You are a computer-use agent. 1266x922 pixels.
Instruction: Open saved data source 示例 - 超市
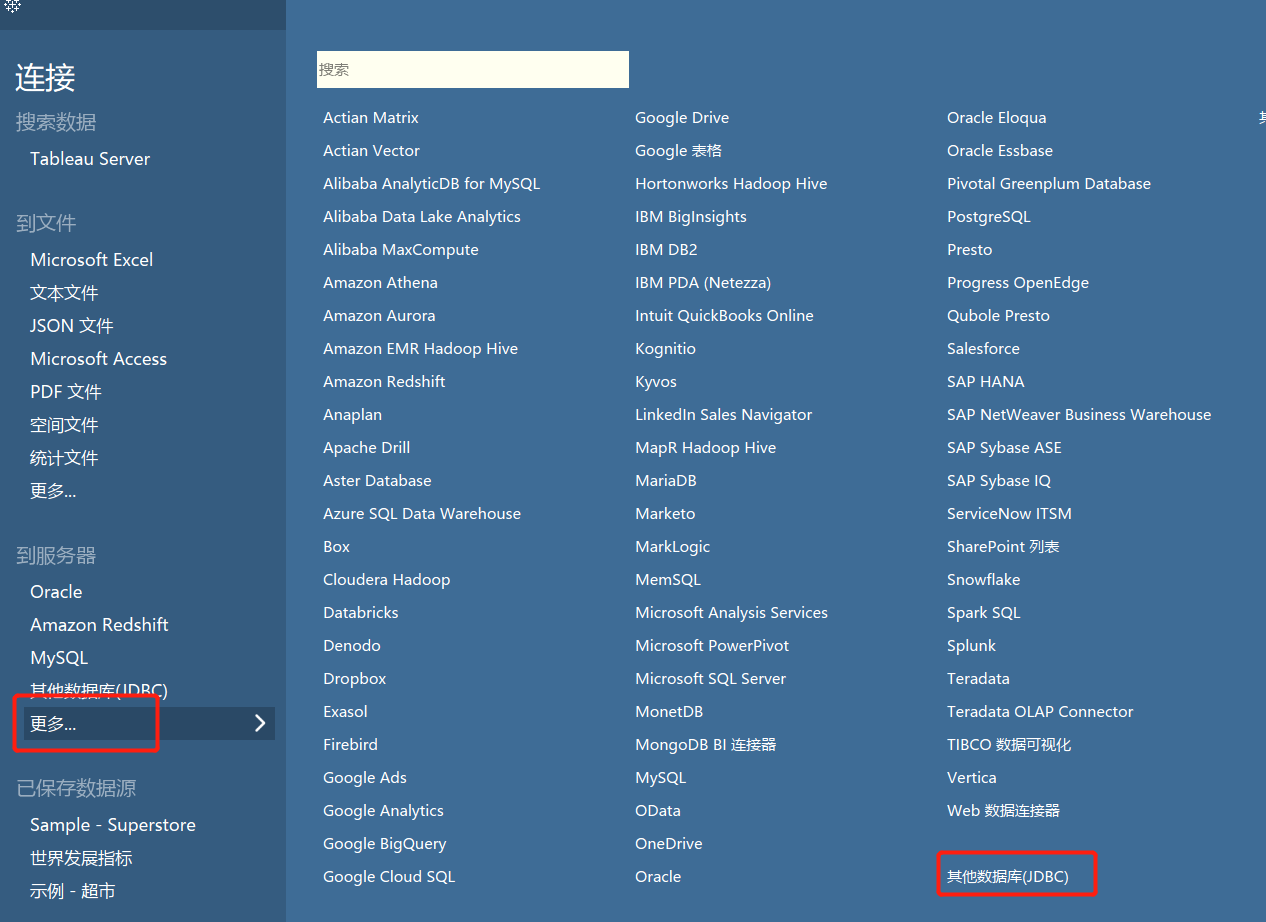pos(73,891)
